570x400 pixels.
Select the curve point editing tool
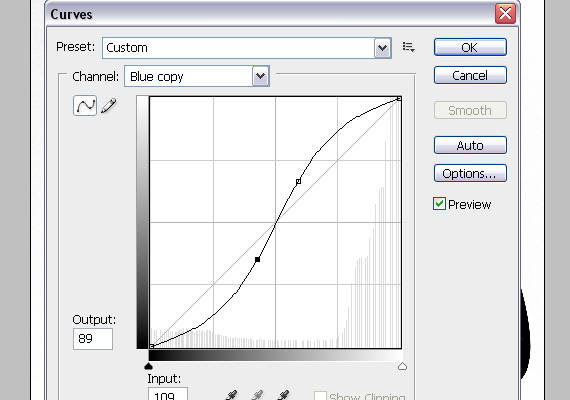click(x=85, y=106)
